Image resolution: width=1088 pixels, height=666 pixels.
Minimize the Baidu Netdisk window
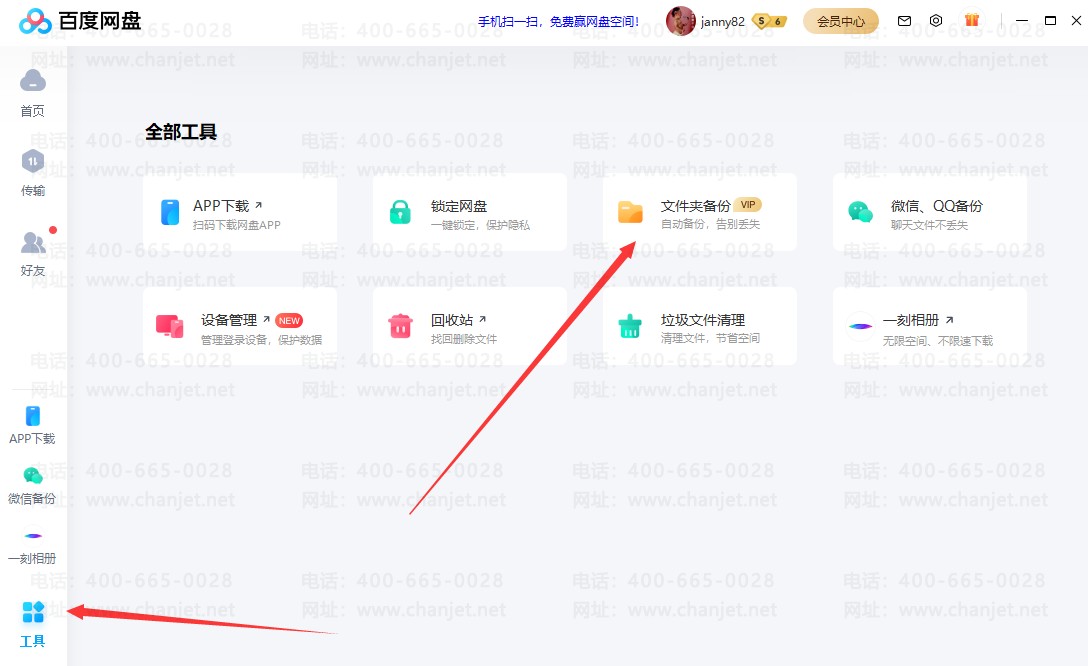[x=1021, y=21]
